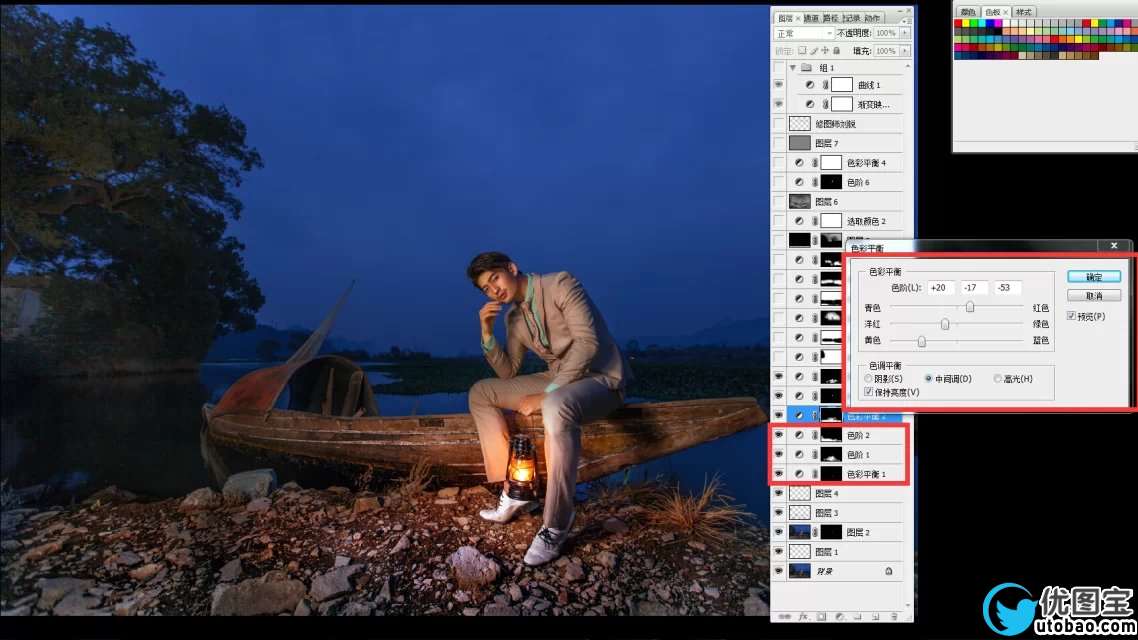
Task: Open the blend mode 正常 dropdown
Action: coord(804,33)
